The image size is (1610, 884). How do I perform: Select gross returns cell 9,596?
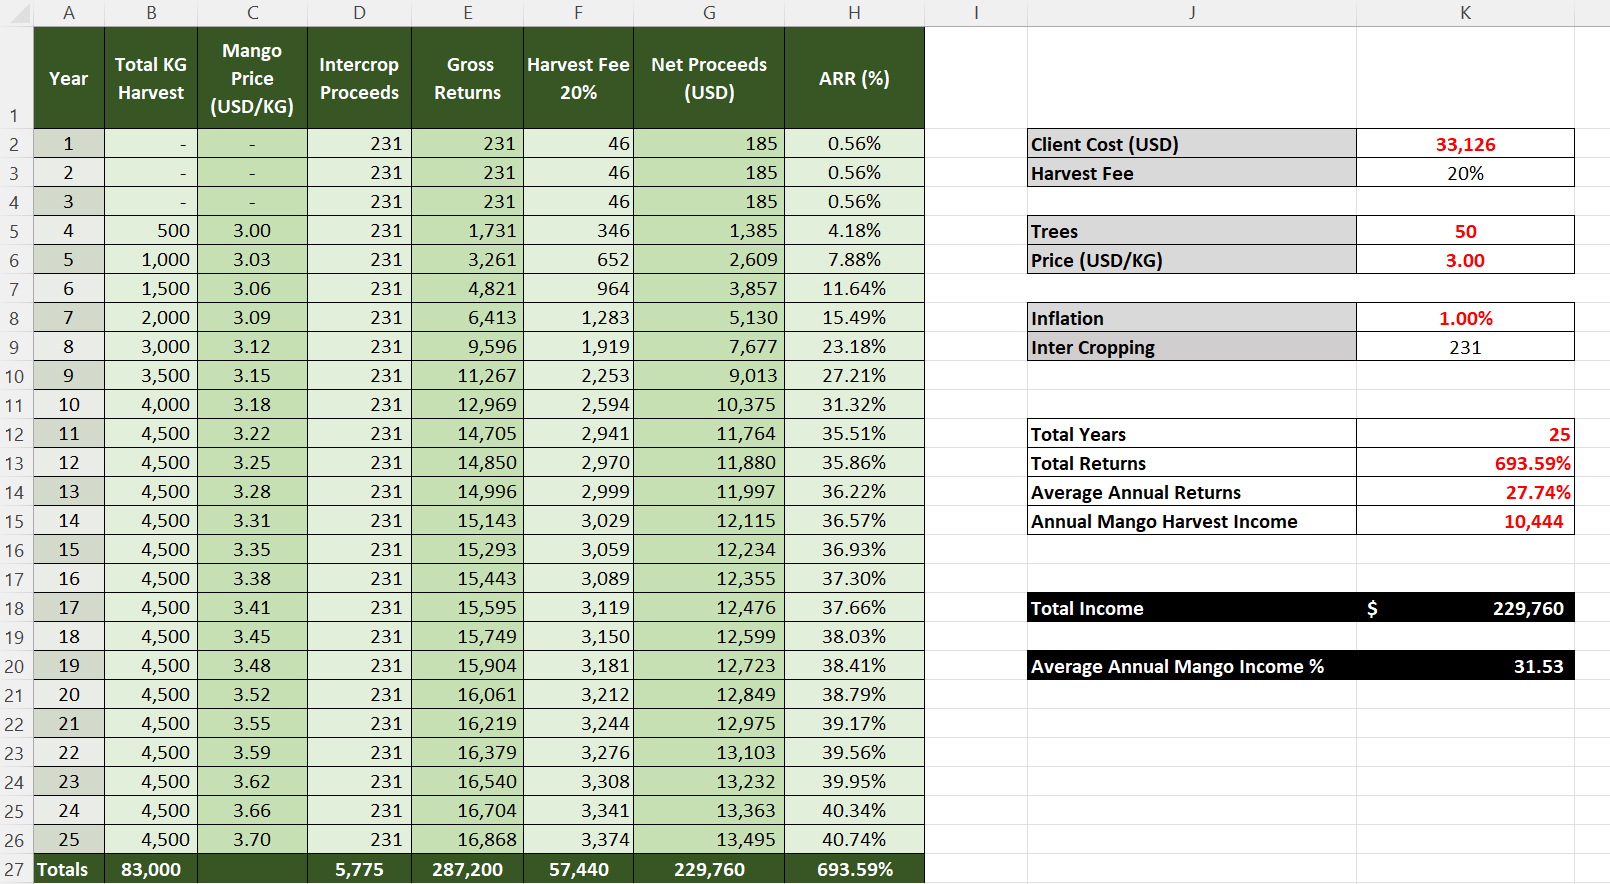(x=467, y=347)
